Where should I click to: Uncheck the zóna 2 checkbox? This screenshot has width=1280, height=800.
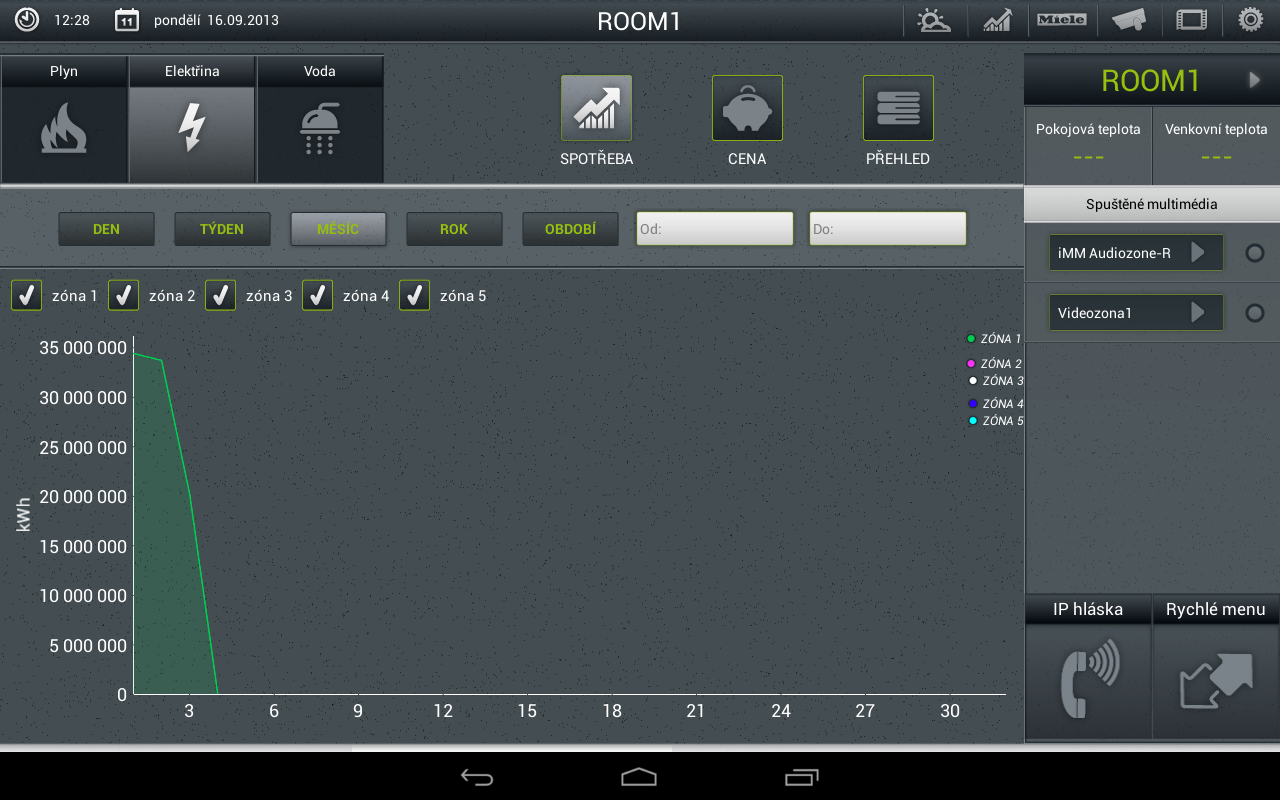click(x=123, y=296)
